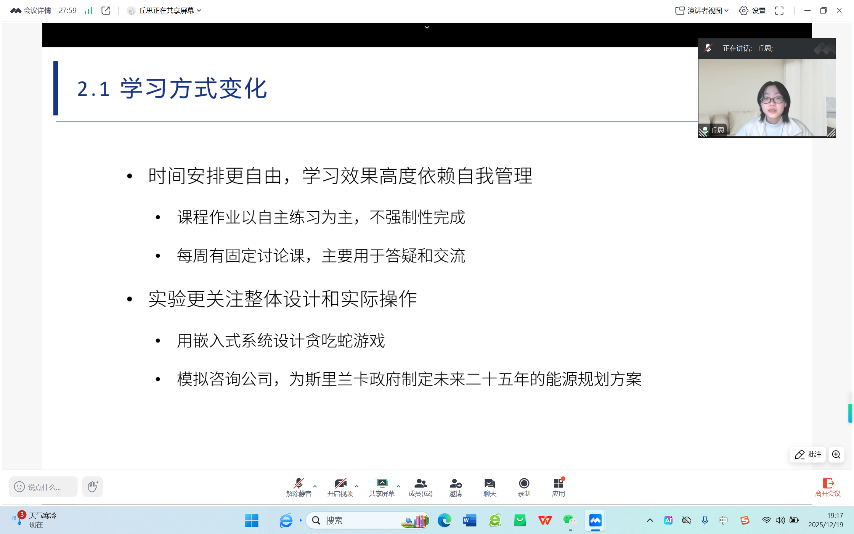Open the 'sharing screen' dropdown at top

click(x=165, y=10)
